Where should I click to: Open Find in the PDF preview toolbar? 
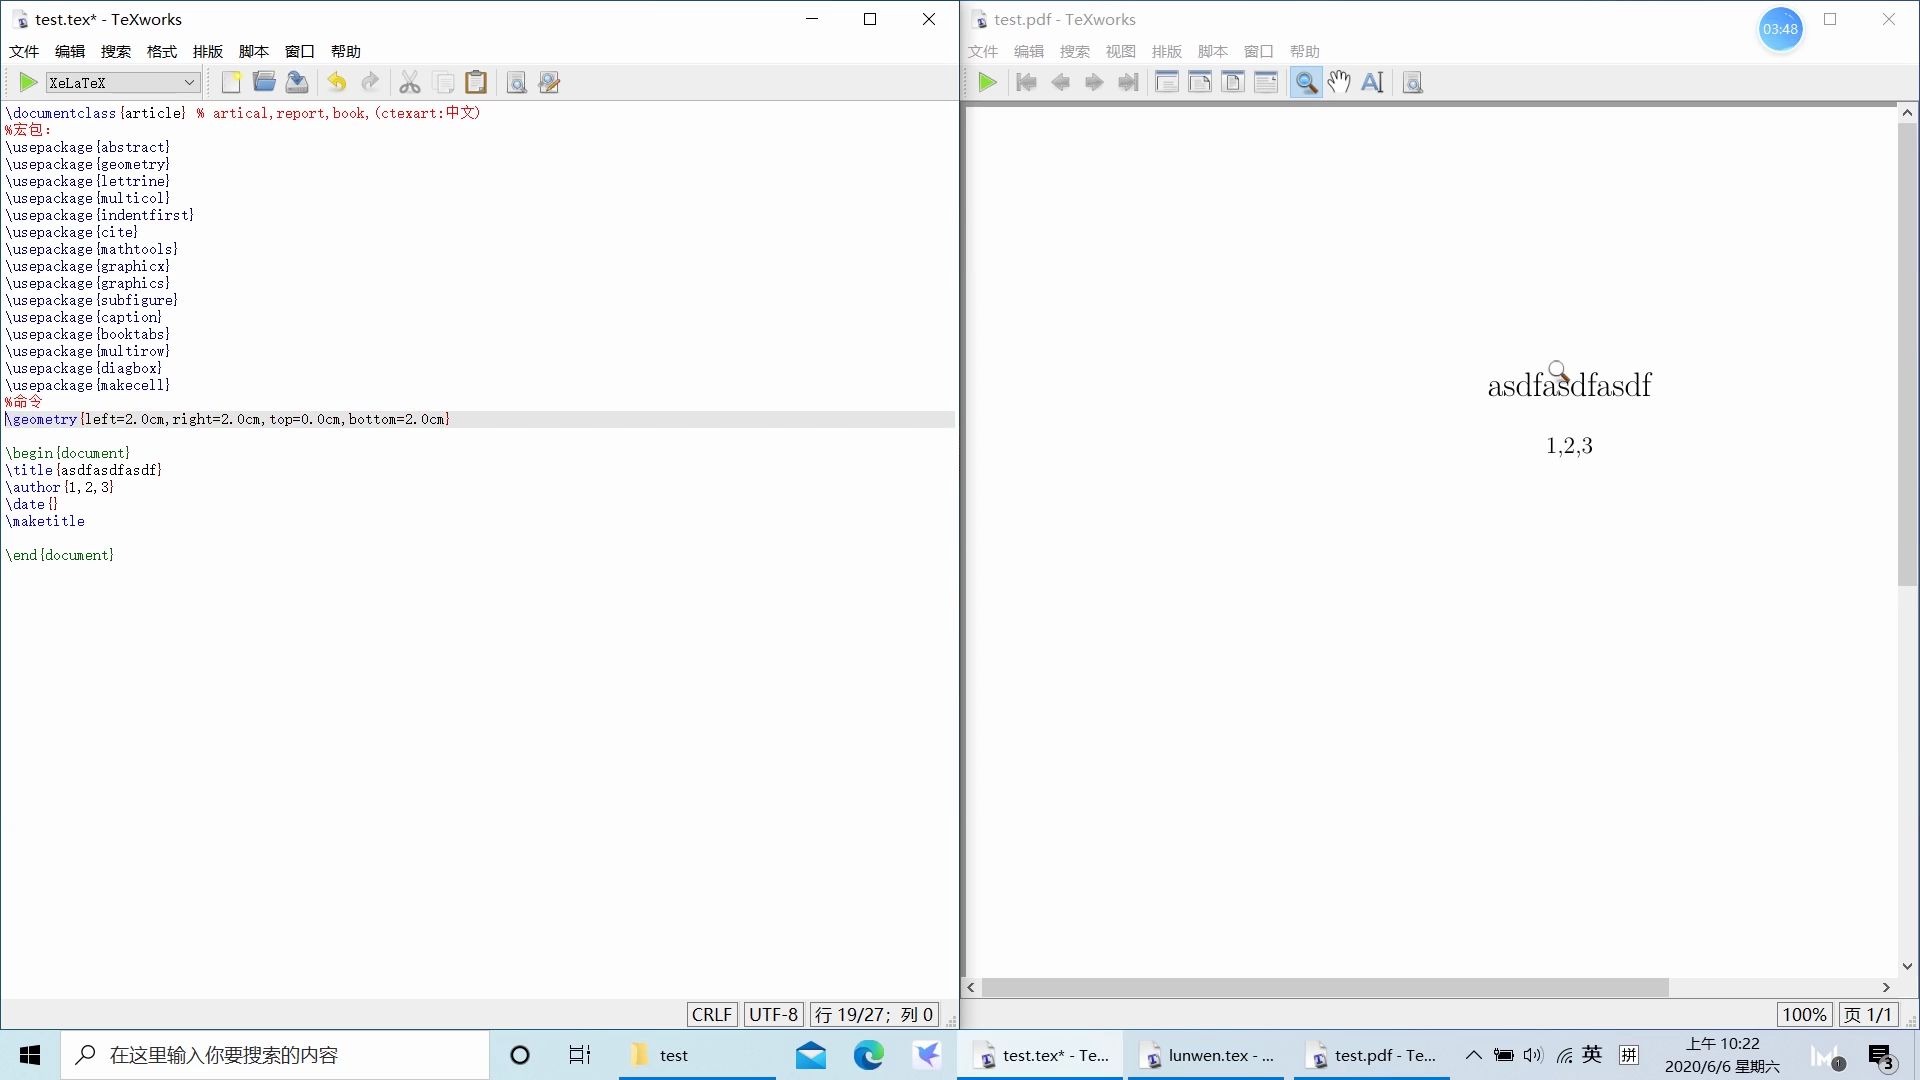click(1412, 83)
